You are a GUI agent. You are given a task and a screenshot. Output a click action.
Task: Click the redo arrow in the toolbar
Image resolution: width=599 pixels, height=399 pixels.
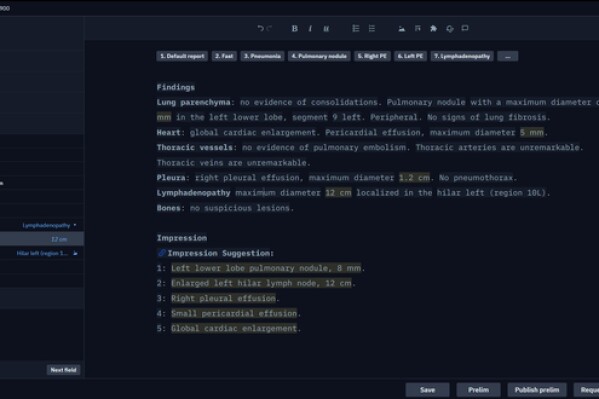[x=269, y=28]
